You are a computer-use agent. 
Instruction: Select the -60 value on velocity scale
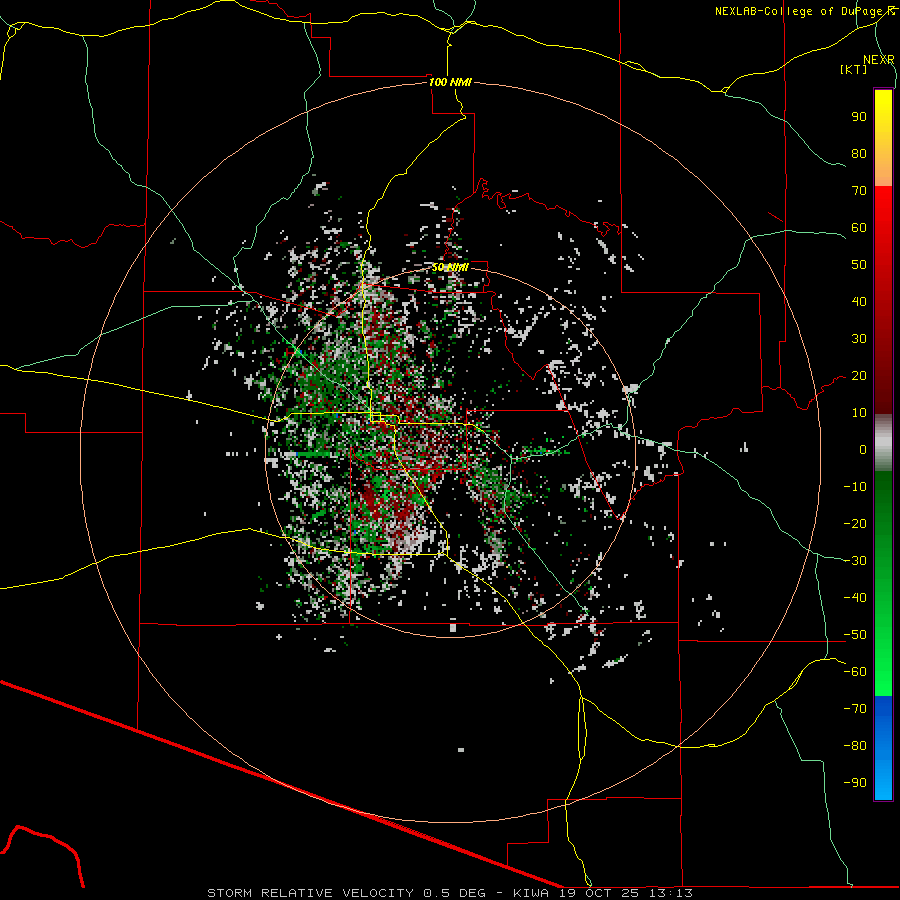click(855, 672)
